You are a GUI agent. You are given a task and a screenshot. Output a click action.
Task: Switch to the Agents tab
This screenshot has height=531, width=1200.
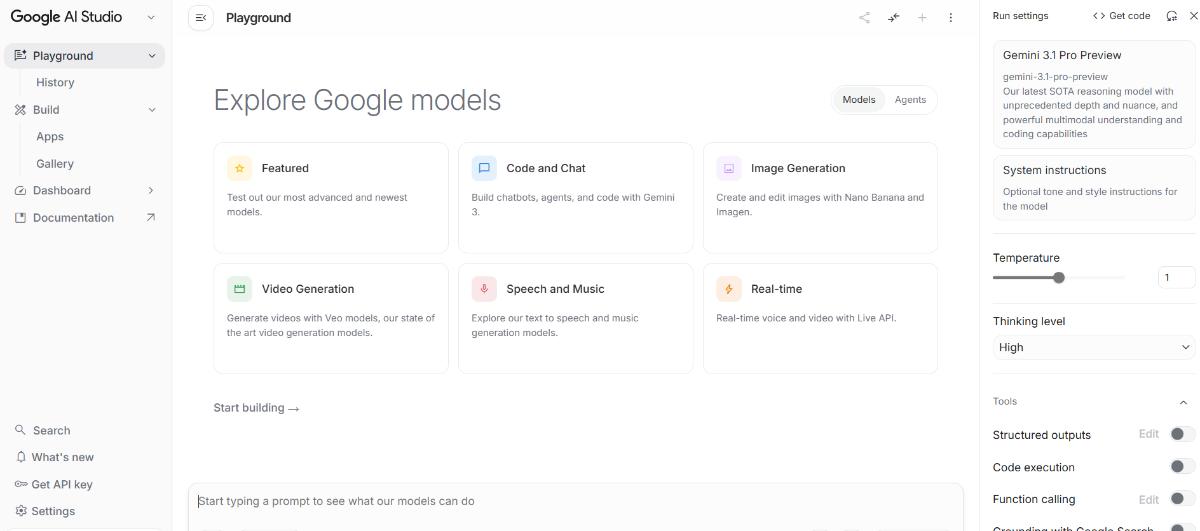click(x=910, y=99)
